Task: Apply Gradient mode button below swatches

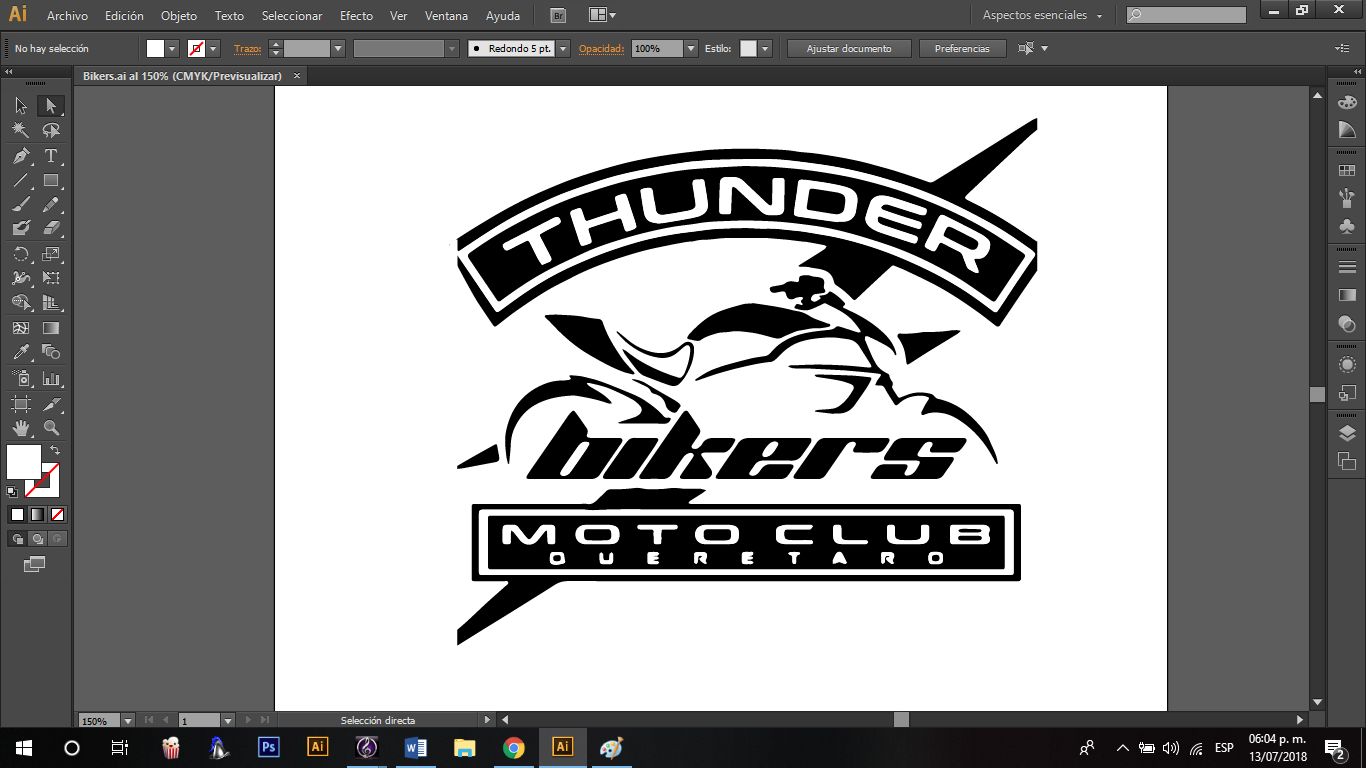Action: (x=37, y=514)
